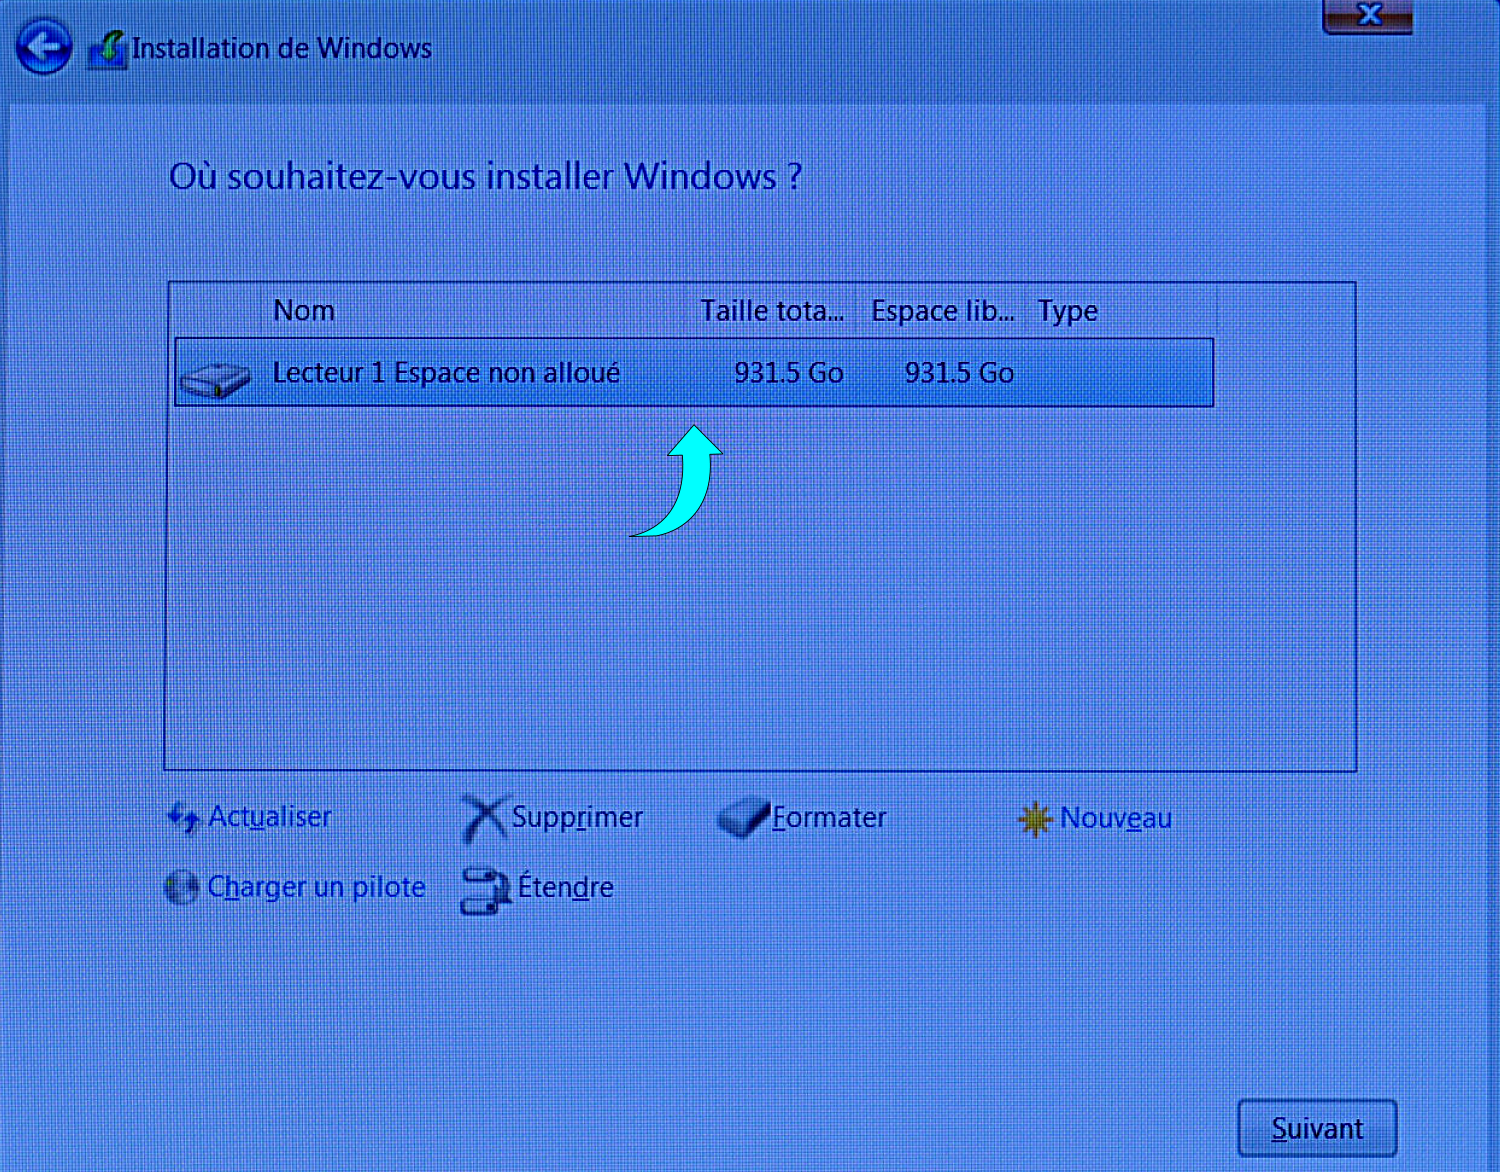This screenshot has width=1500, height=1173.
Task: Click the Étendre partition icon
Action: pyautogui.click(x=485, y=890)
